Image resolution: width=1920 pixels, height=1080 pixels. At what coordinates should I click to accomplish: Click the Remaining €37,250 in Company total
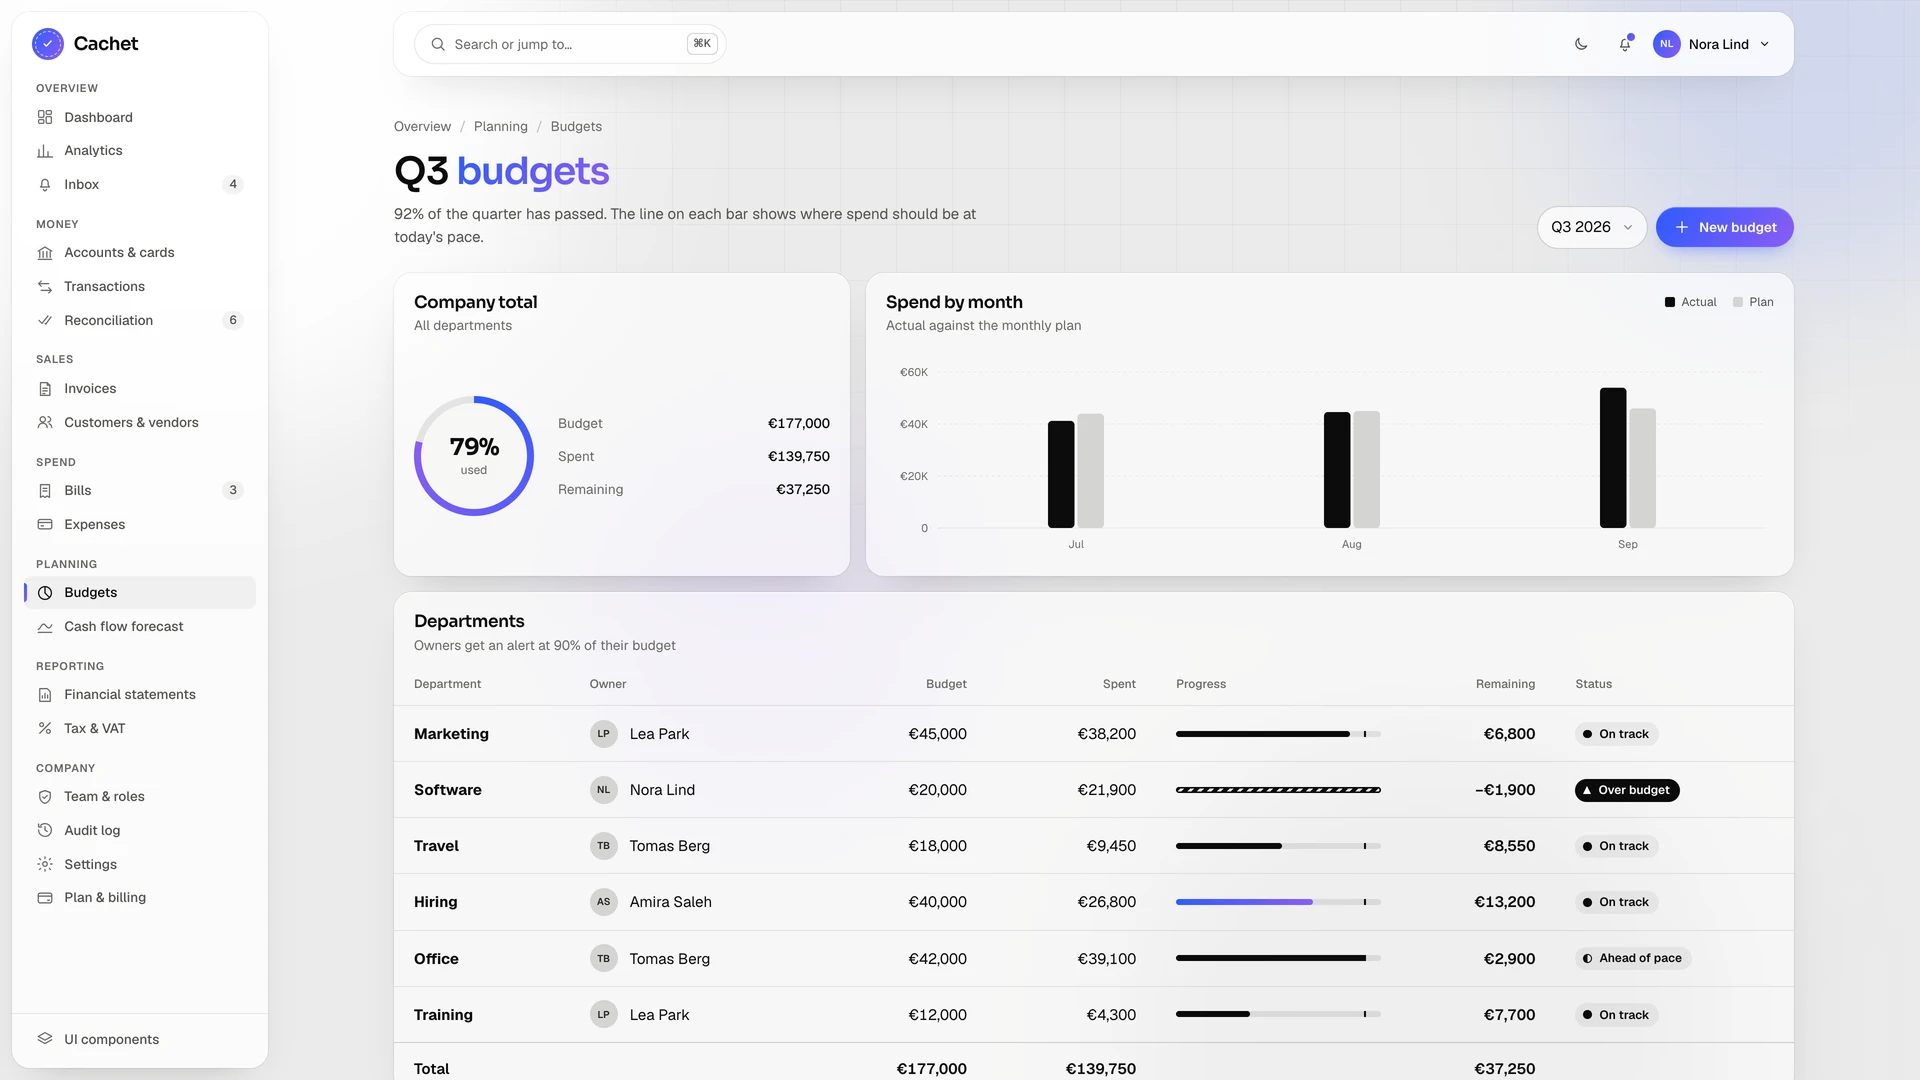click(x=803, y=490)
